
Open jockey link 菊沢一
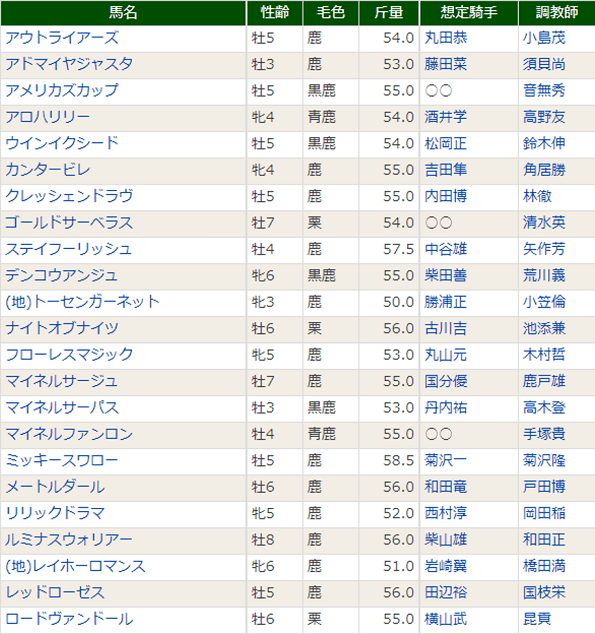click(x=446, y=461)
